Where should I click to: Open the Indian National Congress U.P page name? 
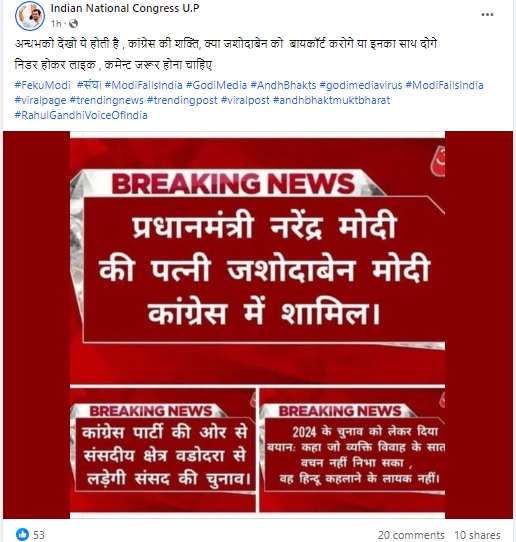pos(125,8)
